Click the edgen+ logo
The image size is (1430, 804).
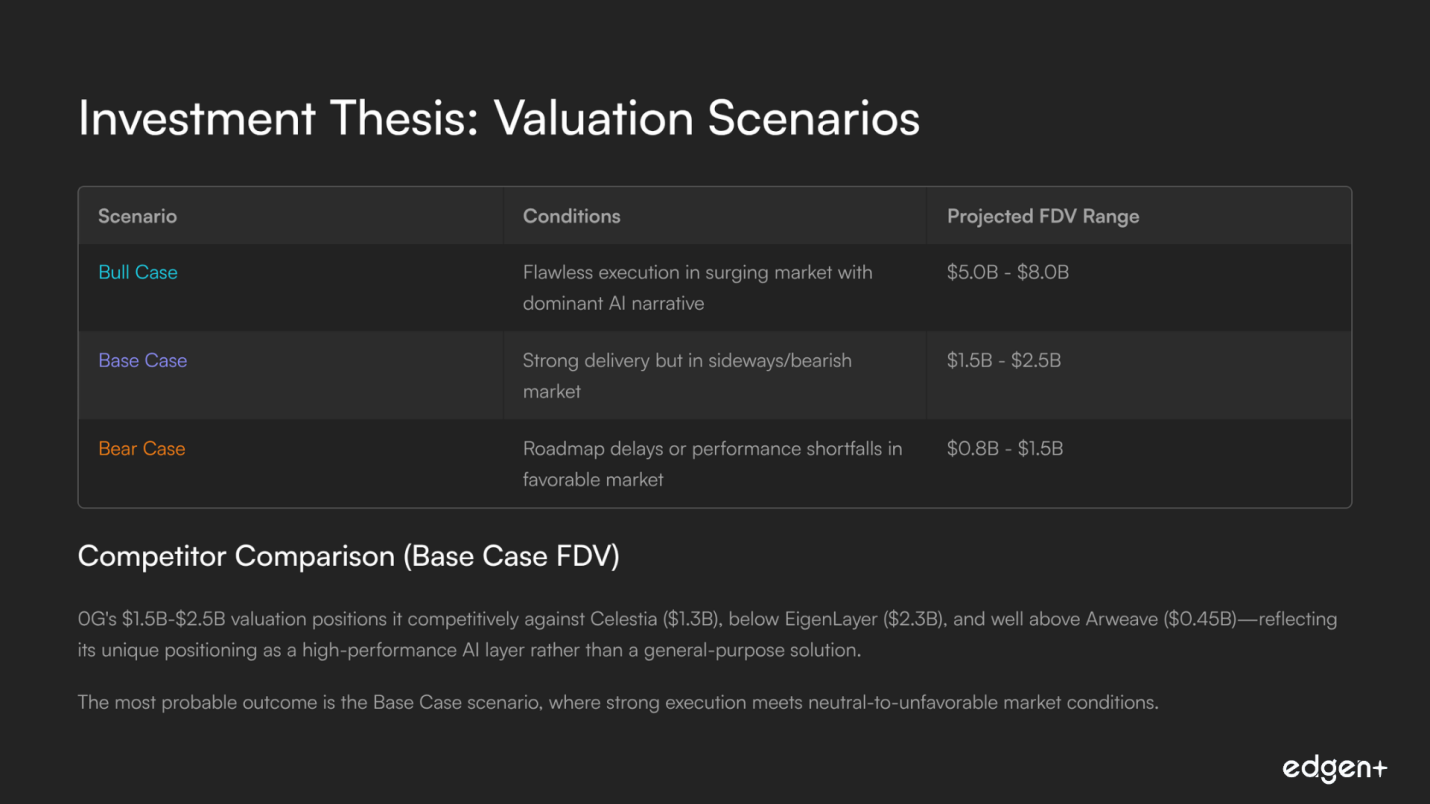coord(1334,768)
